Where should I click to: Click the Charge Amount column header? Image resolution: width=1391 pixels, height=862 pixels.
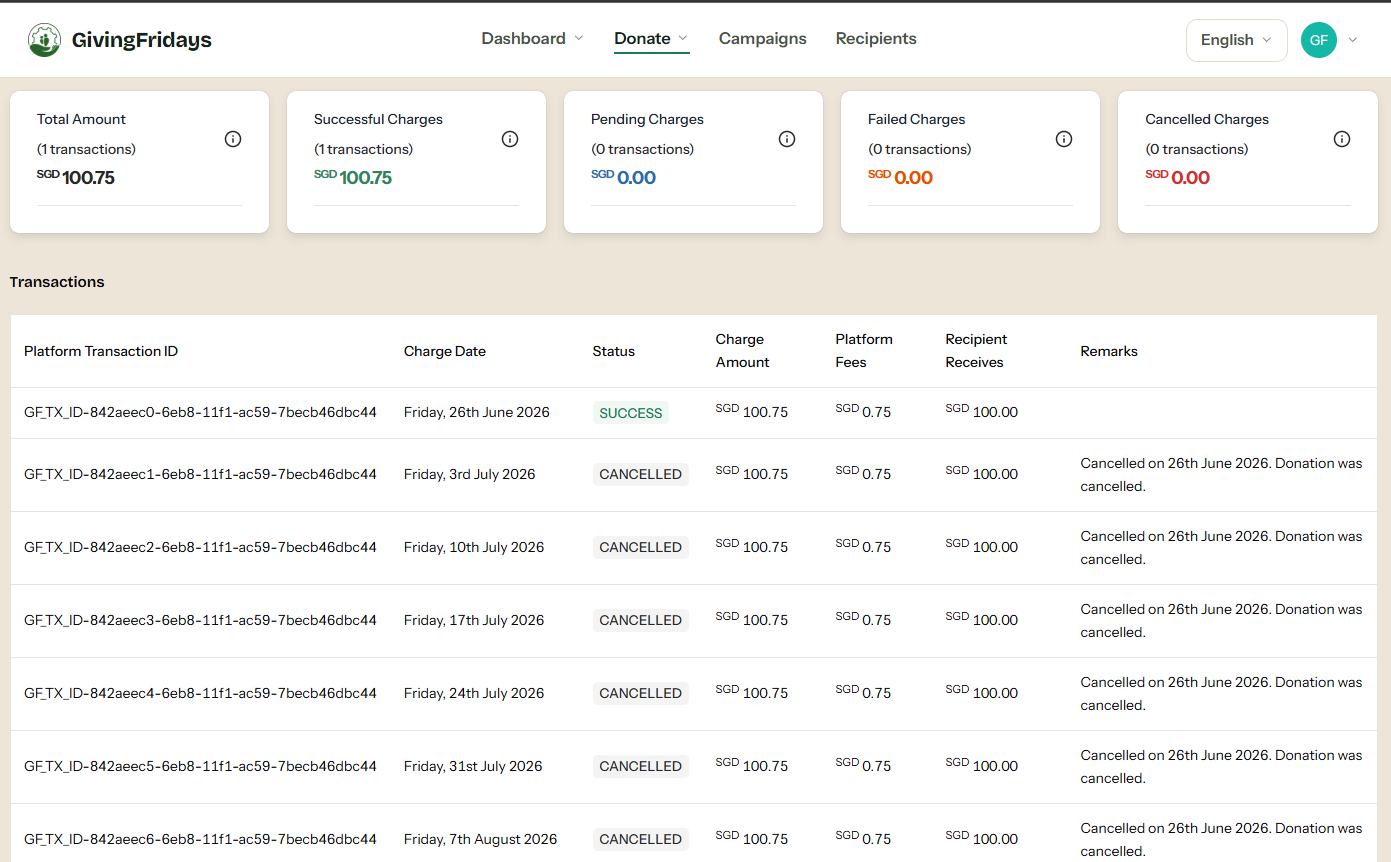pos(743,351)
